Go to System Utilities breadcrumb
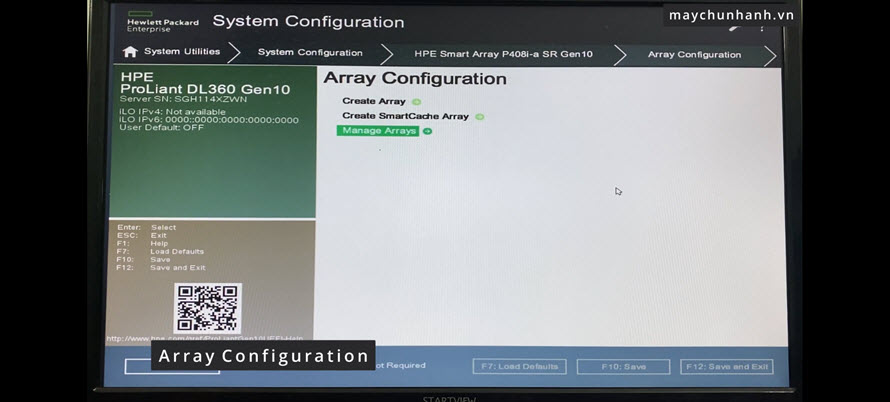This screenshot has height=402, width=890. [x=182, y=52]
